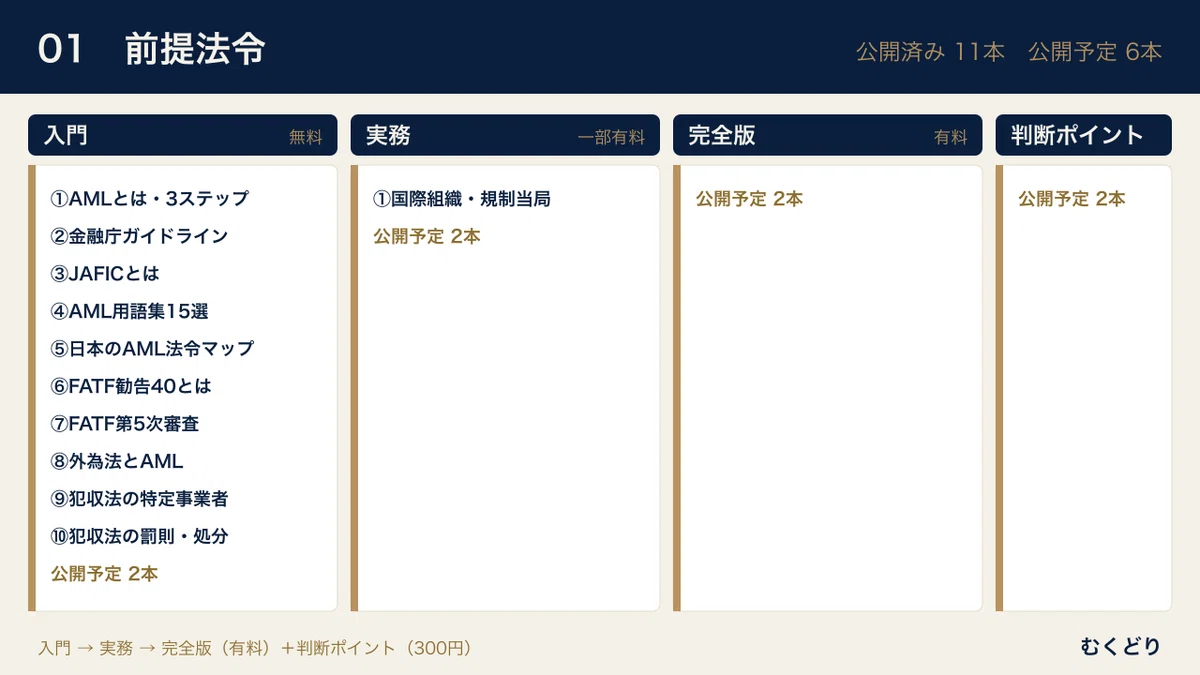1200x675 pixels.
Task: Click the 無料 label on 入門 header
Action: [x=306, y=138]
